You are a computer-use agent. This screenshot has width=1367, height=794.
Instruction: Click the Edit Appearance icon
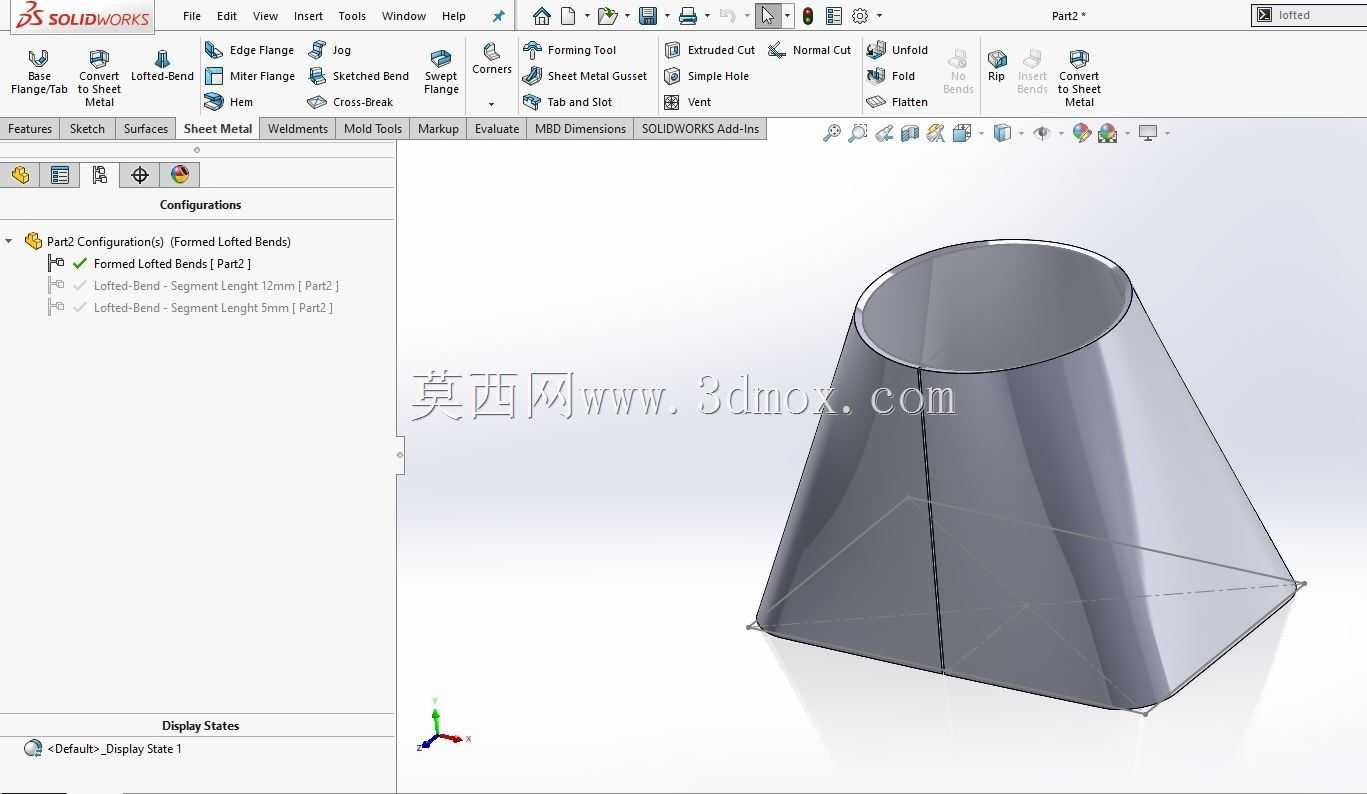[x=1081, y=133]
